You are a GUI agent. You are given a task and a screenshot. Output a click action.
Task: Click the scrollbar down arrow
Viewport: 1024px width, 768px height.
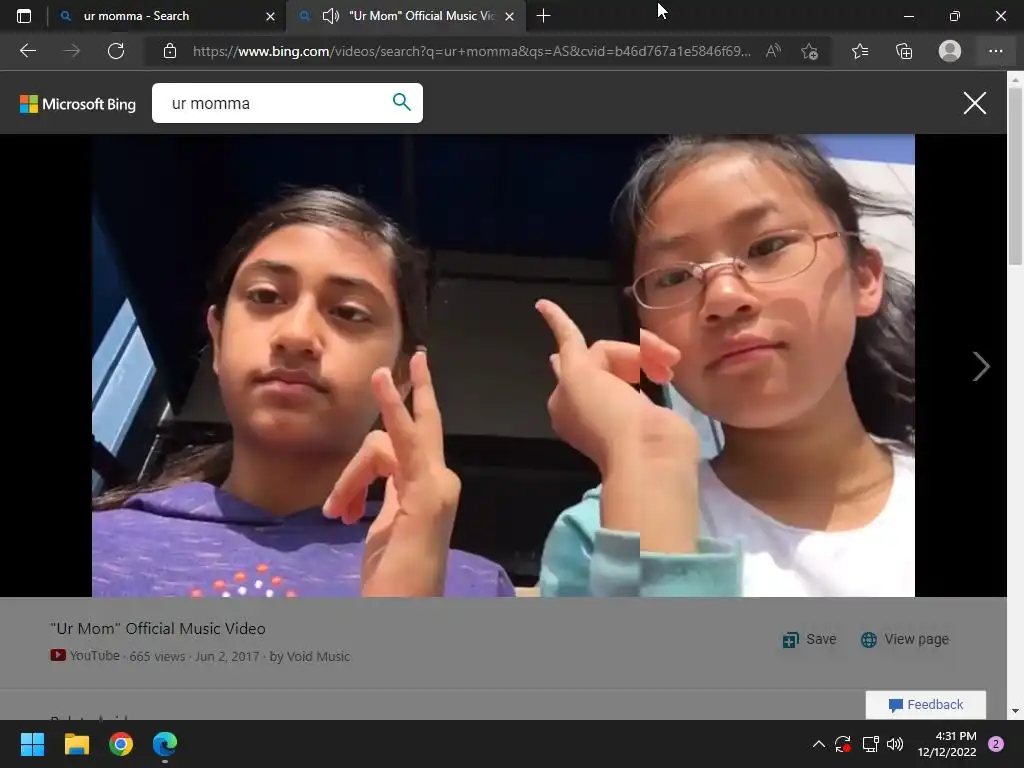[x=1015, y=711]
